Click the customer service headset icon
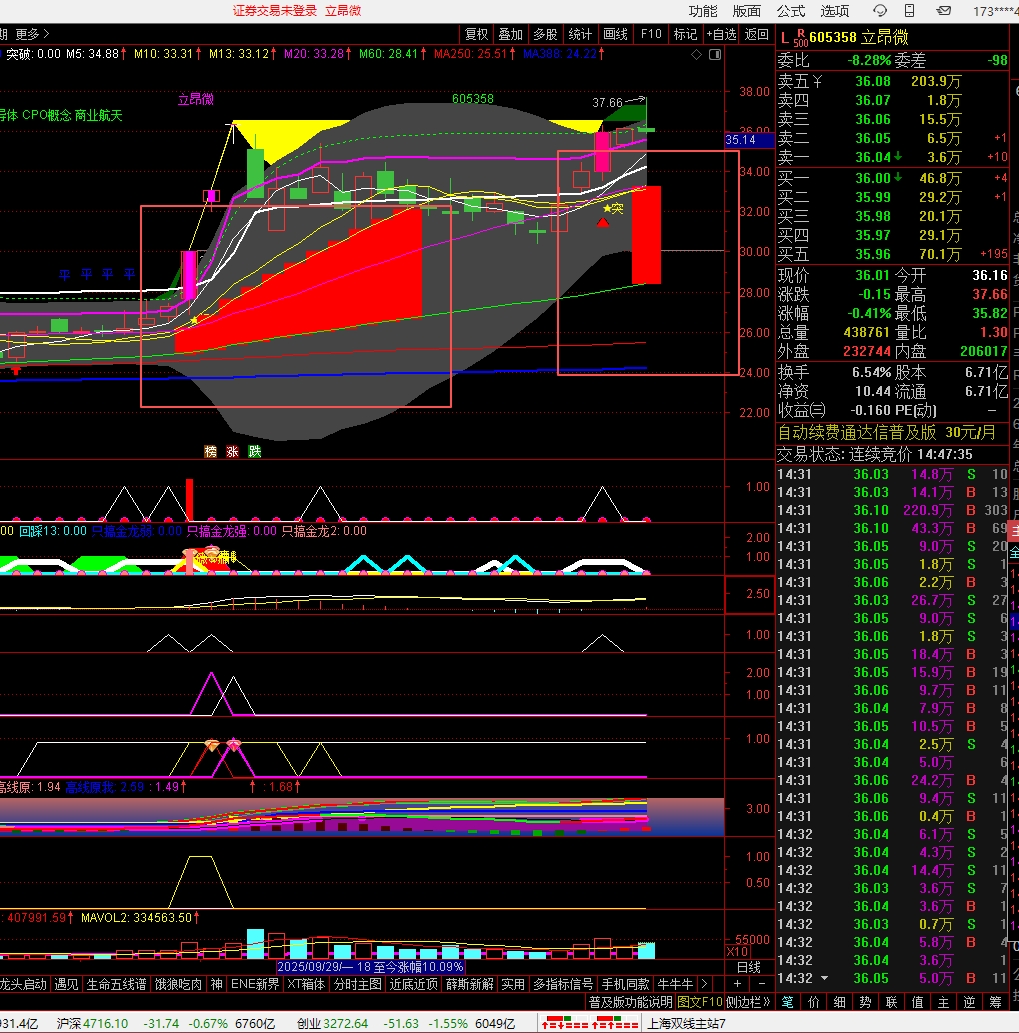Image resolution: width=1019 pixels, height=1033 pixels. pos(880,11)
